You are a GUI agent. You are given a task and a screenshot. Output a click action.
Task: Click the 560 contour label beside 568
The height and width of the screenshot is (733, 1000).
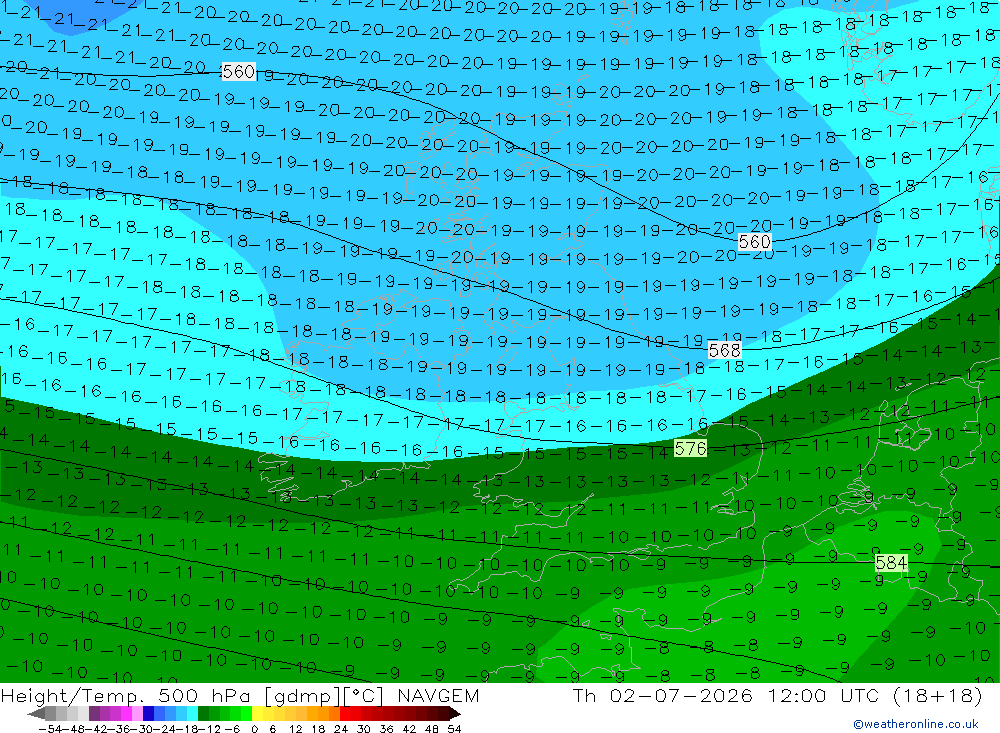coord(754,242)
